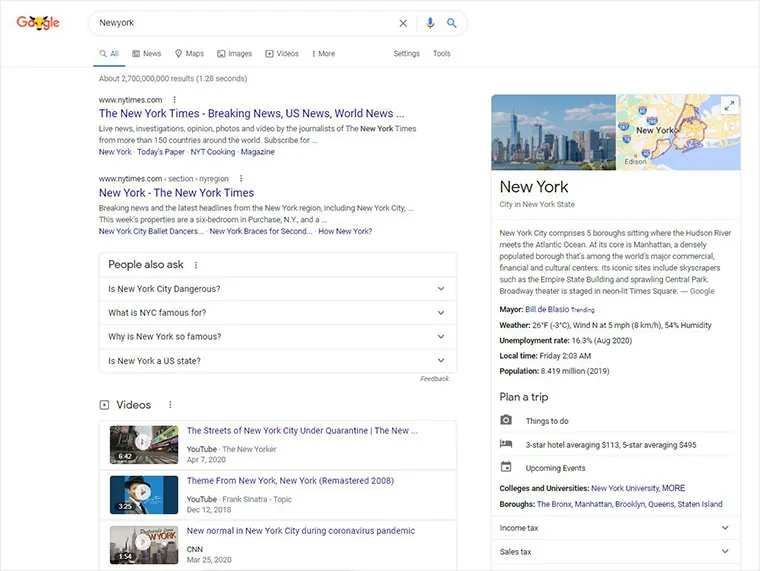760x571 pixels.
Task: Open New York Braces for Second link
Action: click(261, 231)
